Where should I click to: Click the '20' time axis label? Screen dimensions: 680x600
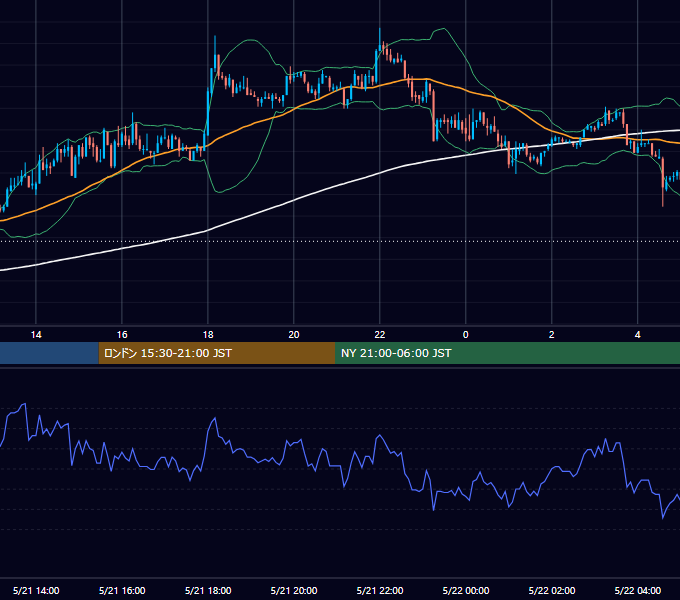[x=294, y=335]
